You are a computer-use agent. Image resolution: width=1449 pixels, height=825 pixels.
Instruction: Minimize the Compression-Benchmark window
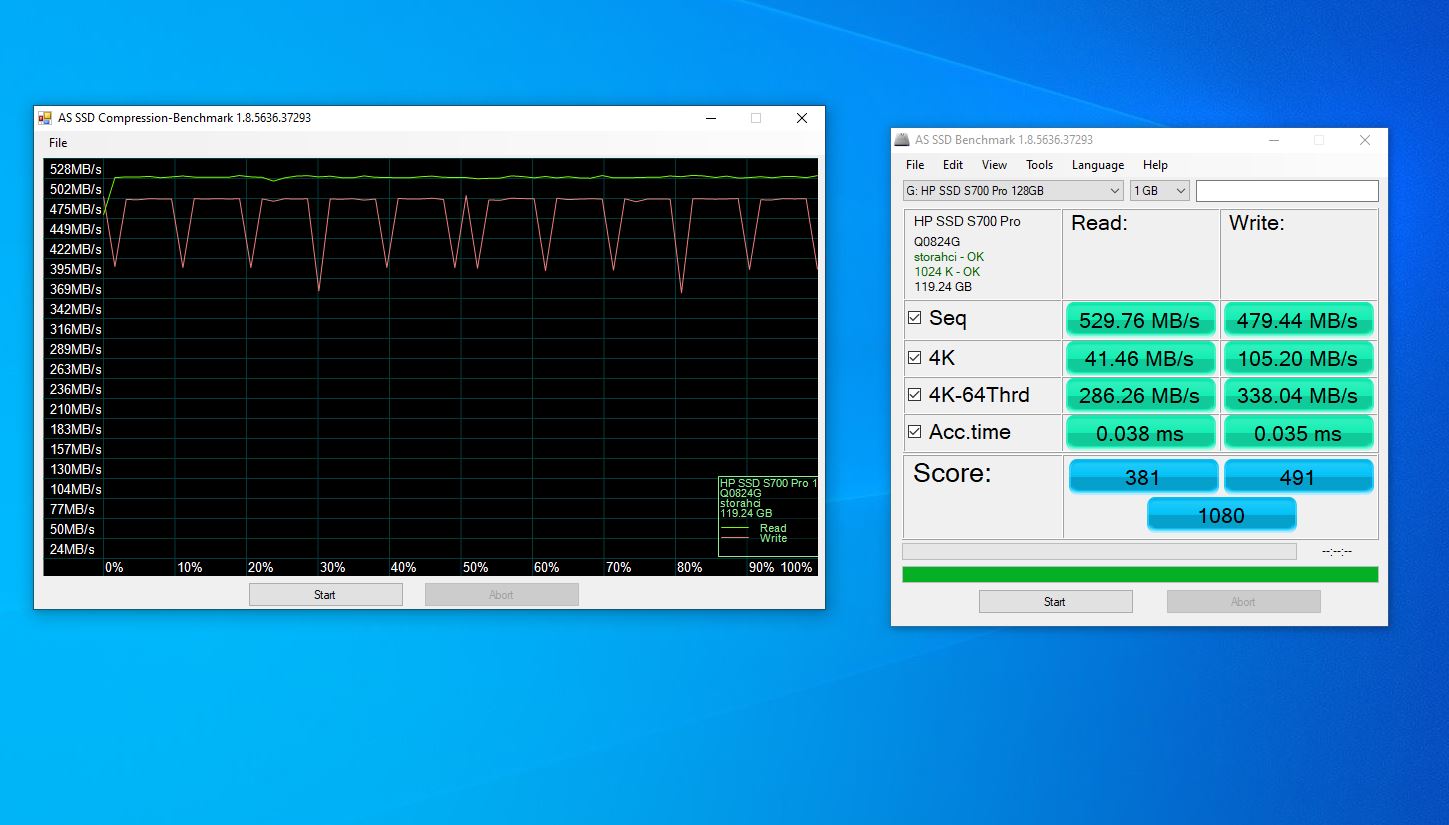click(710, 118)
